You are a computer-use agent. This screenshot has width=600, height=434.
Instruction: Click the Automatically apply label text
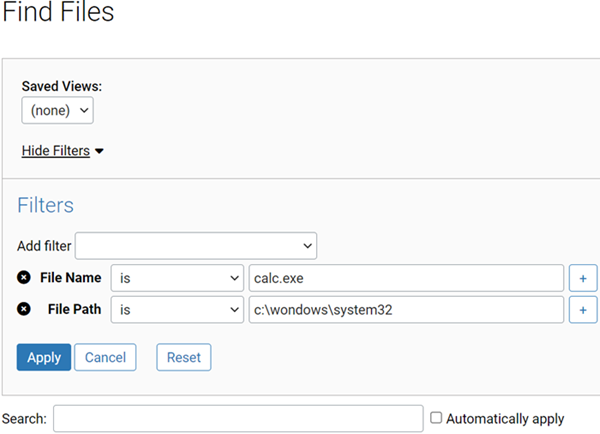pos(505,418)
